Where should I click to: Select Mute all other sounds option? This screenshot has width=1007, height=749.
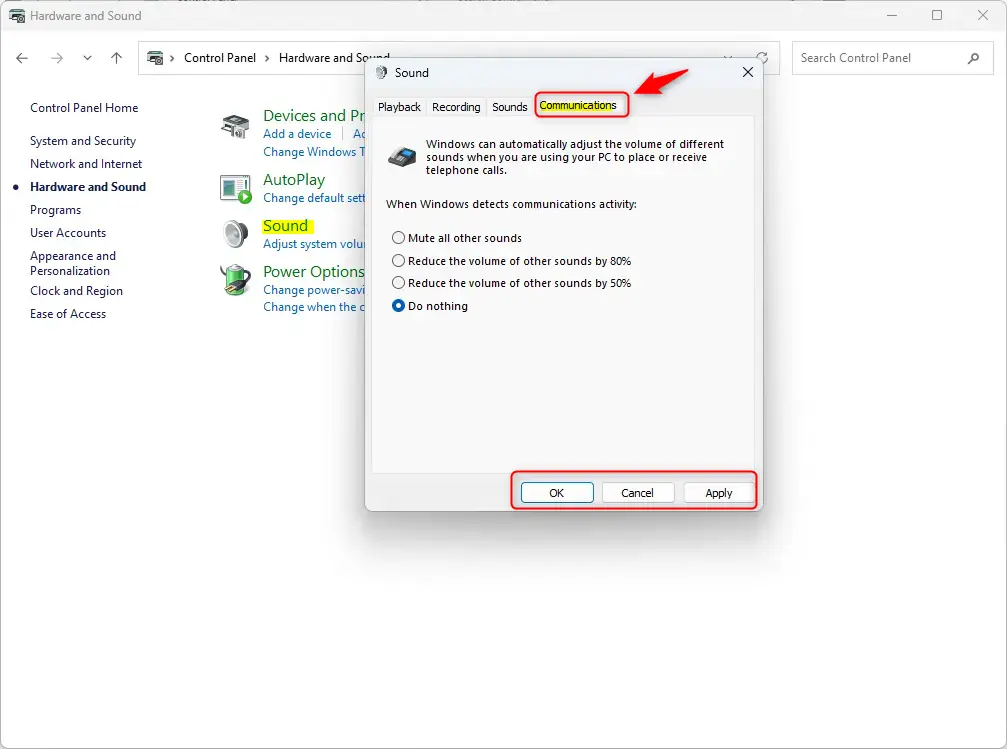pos(457,238)
